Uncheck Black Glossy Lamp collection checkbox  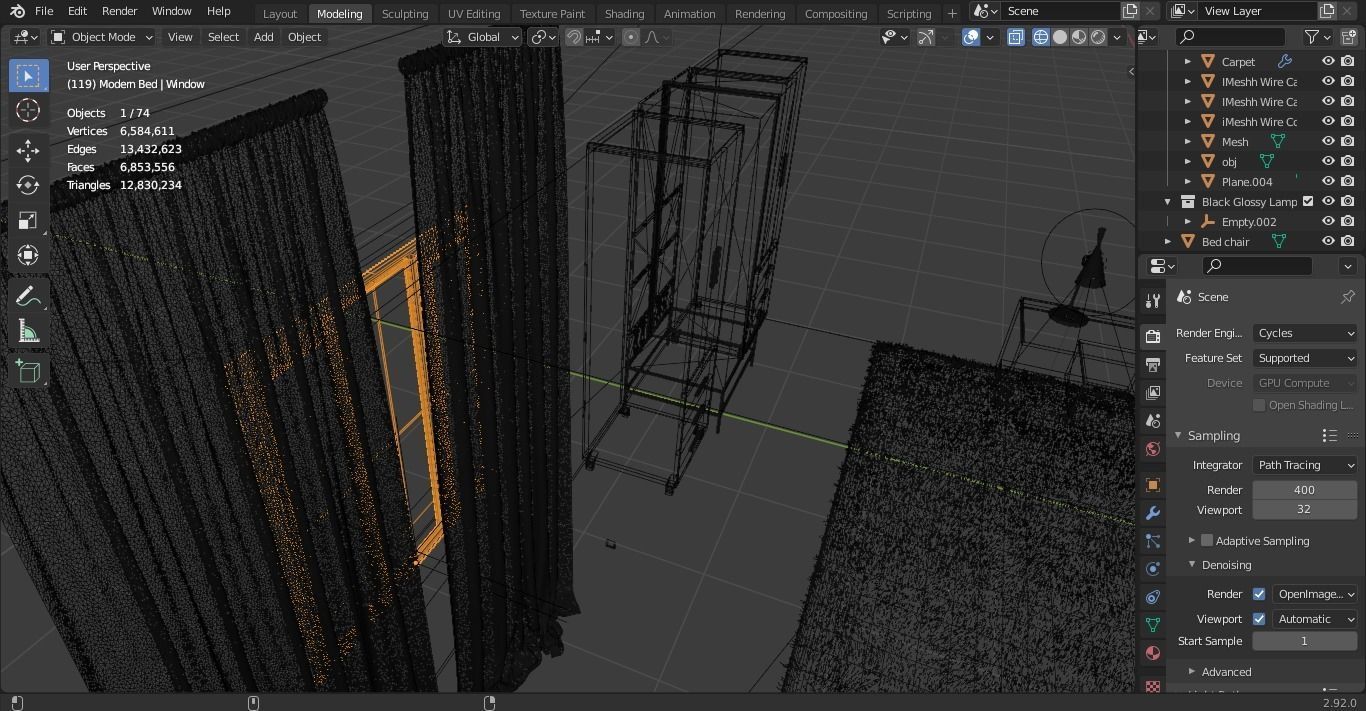coord(1308,201)
